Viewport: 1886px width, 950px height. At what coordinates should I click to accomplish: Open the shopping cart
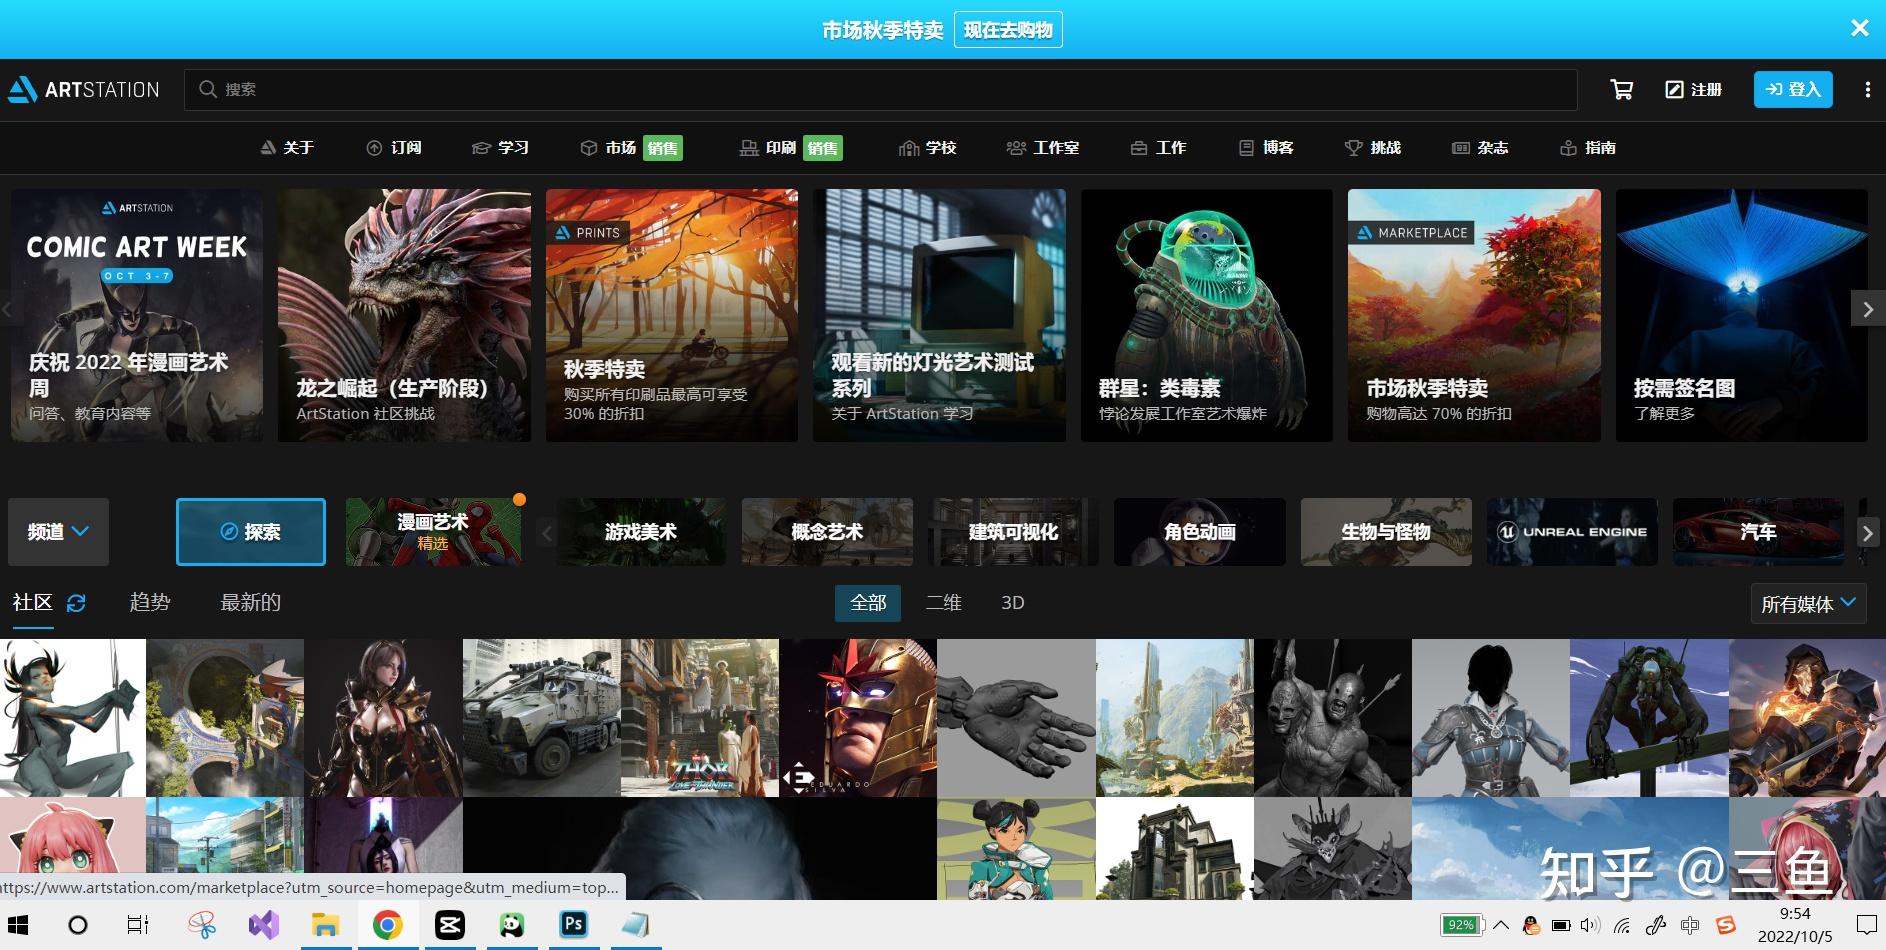click(x=1622, y=90)
